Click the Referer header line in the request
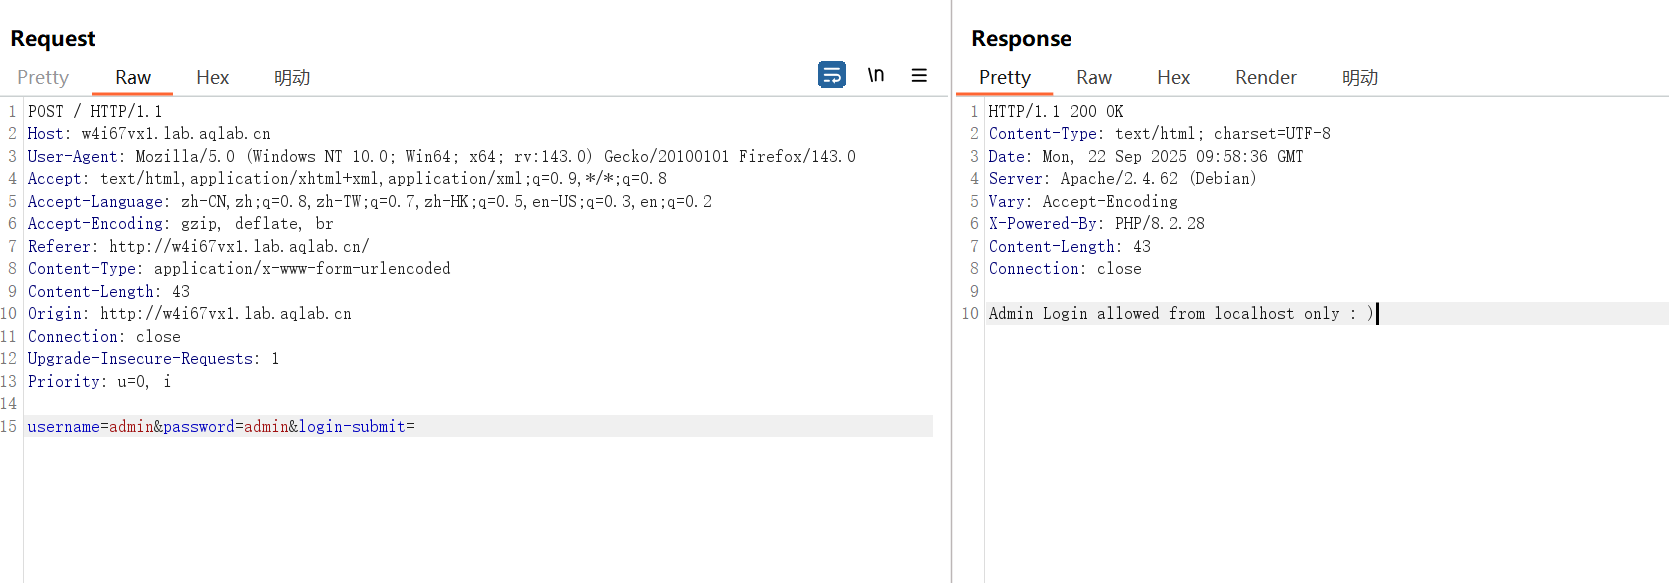Screen dimensions: 1669x583 pos(198,247)
